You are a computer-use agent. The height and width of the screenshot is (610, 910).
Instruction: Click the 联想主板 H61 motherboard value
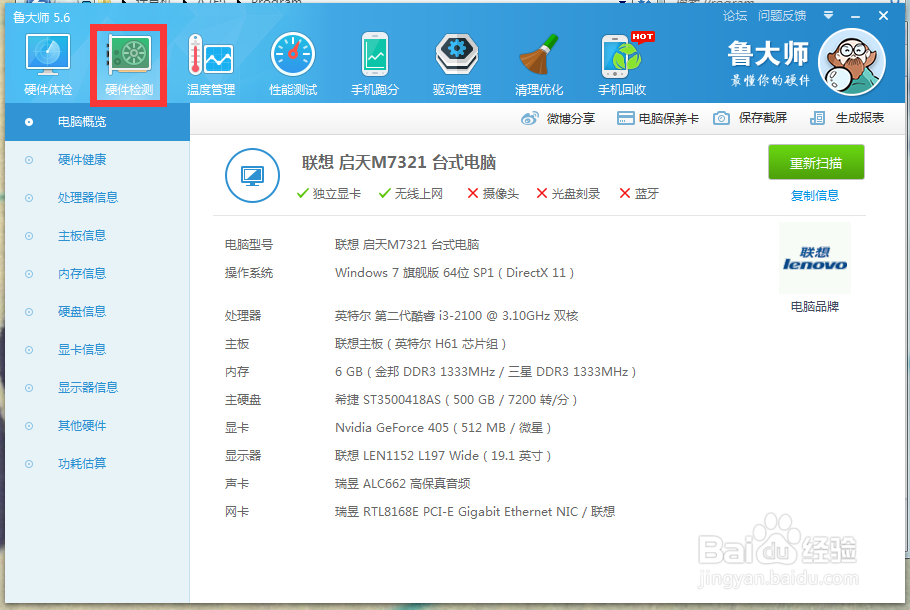421,344
